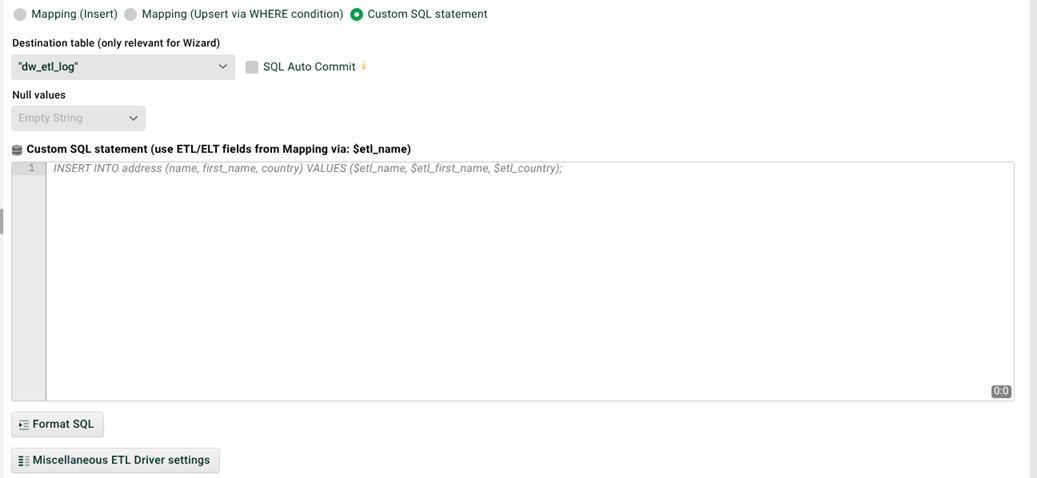Open the Null values chevron arrow
1037x478 pixels.
coord(133,118)
